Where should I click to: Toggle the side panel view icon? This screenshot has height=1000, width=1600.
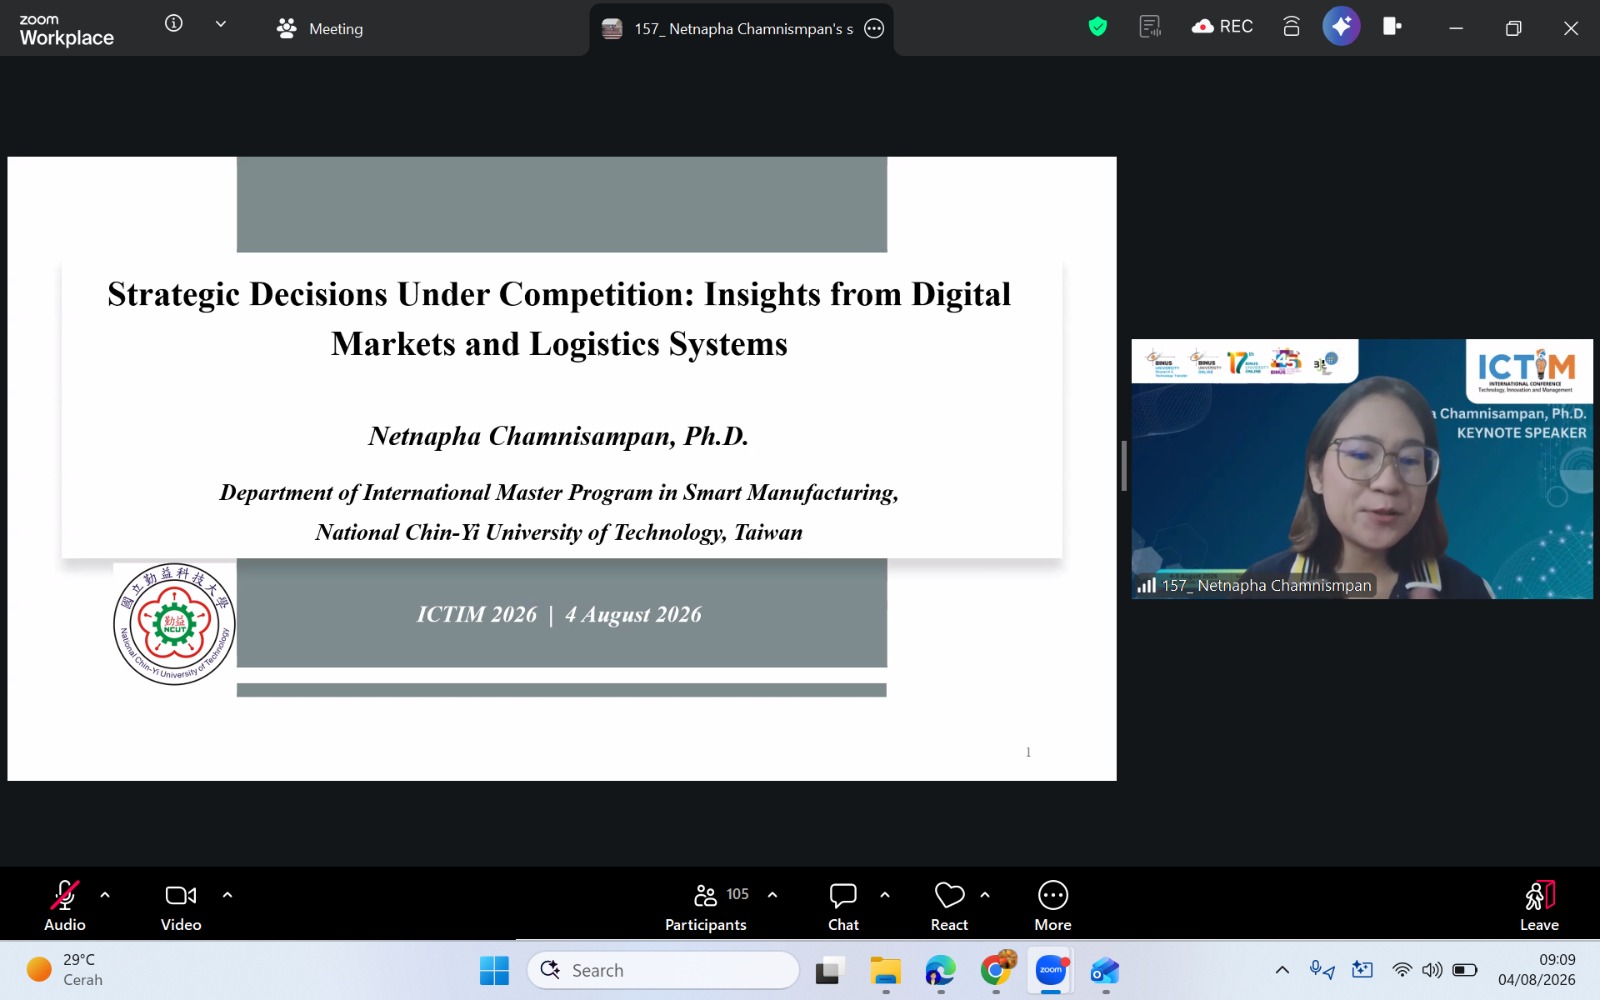pyautogui.click(x=1392, y=27)
